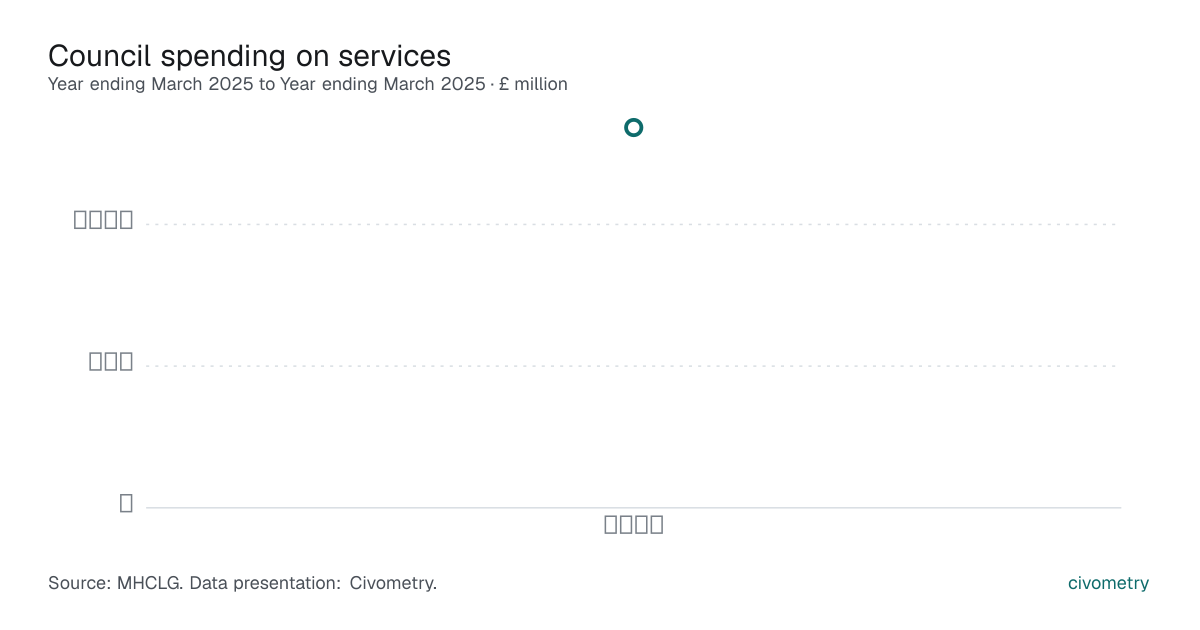The width and height of the screenshot is (1200, 630).
Task: Click the first 'Year ending March 2025' phrase
Action: coord(151,85)
